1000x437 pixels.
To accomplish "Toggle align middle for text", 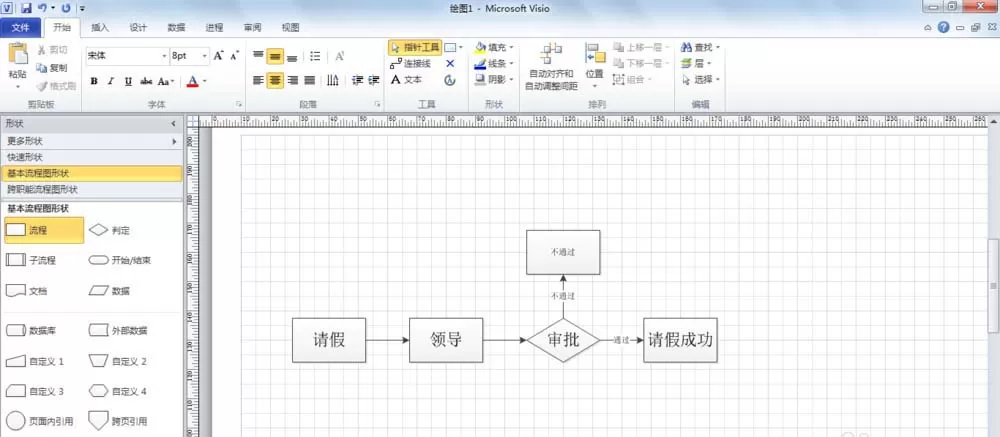I will pyautogui.click(x=275, y=56).
